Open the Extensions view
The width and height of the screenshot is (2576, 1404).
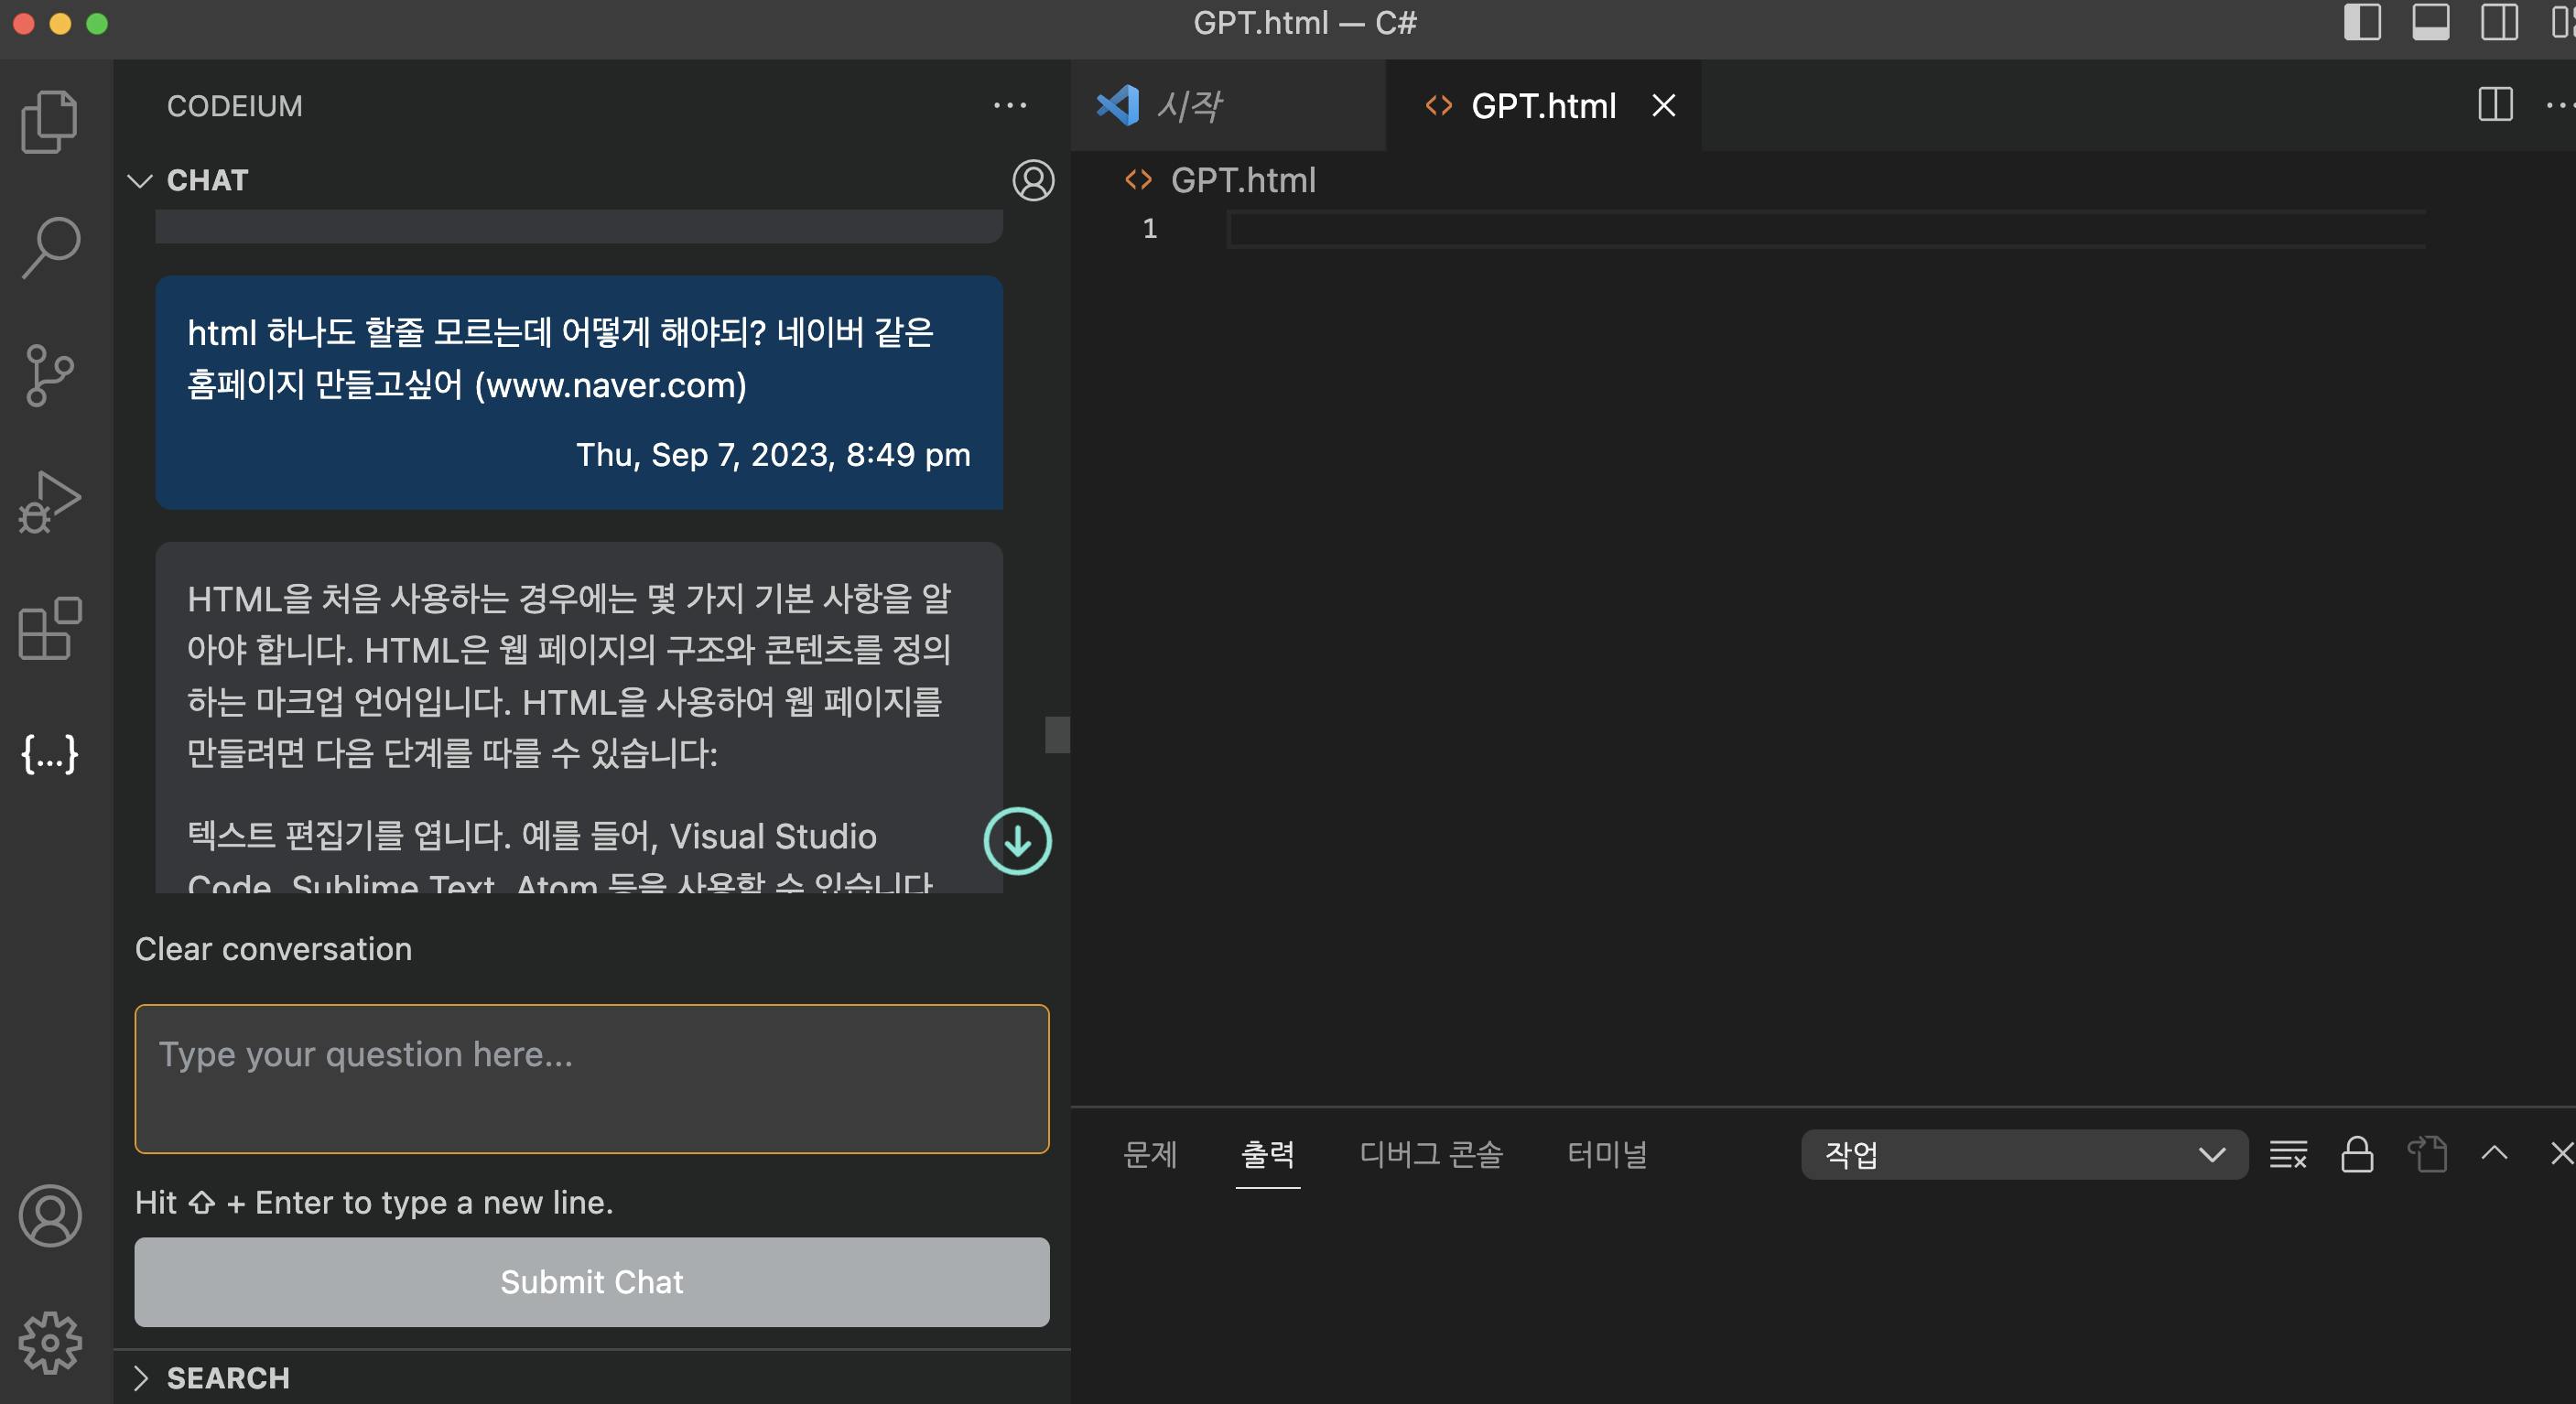[49, 628]
